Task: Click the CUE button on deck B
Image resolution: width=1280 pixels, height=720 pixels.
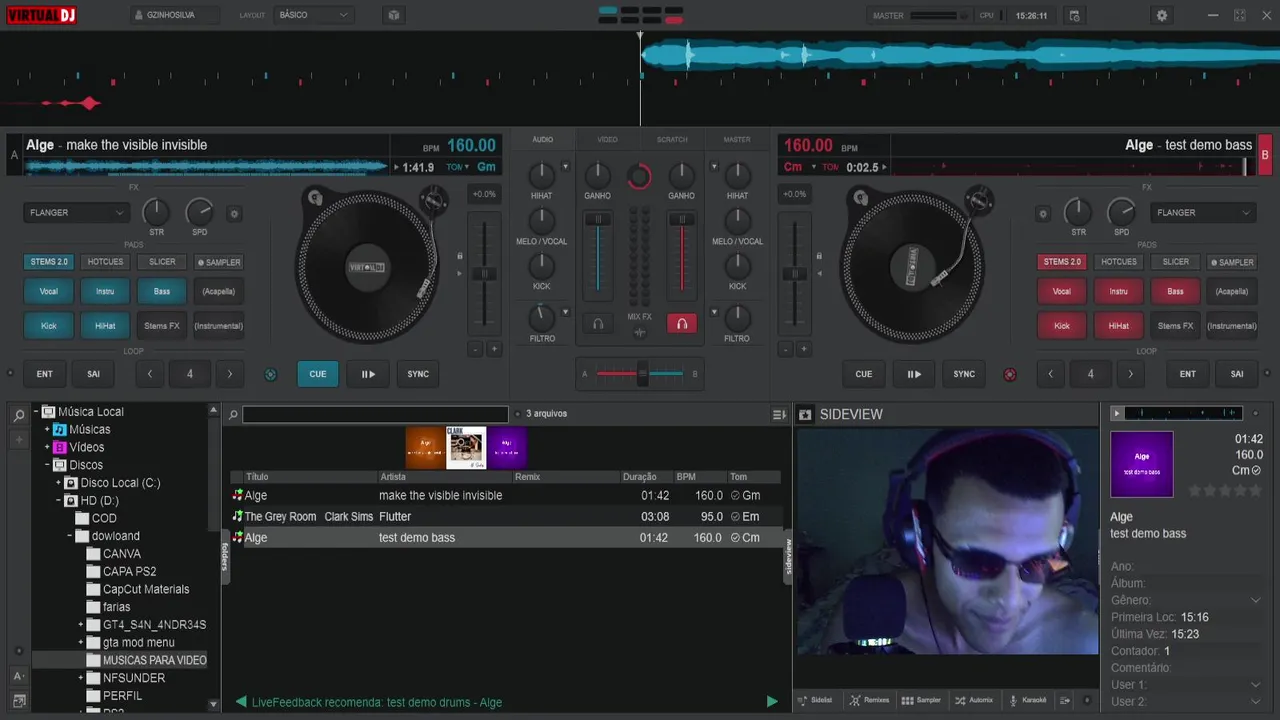Action: 864,374
